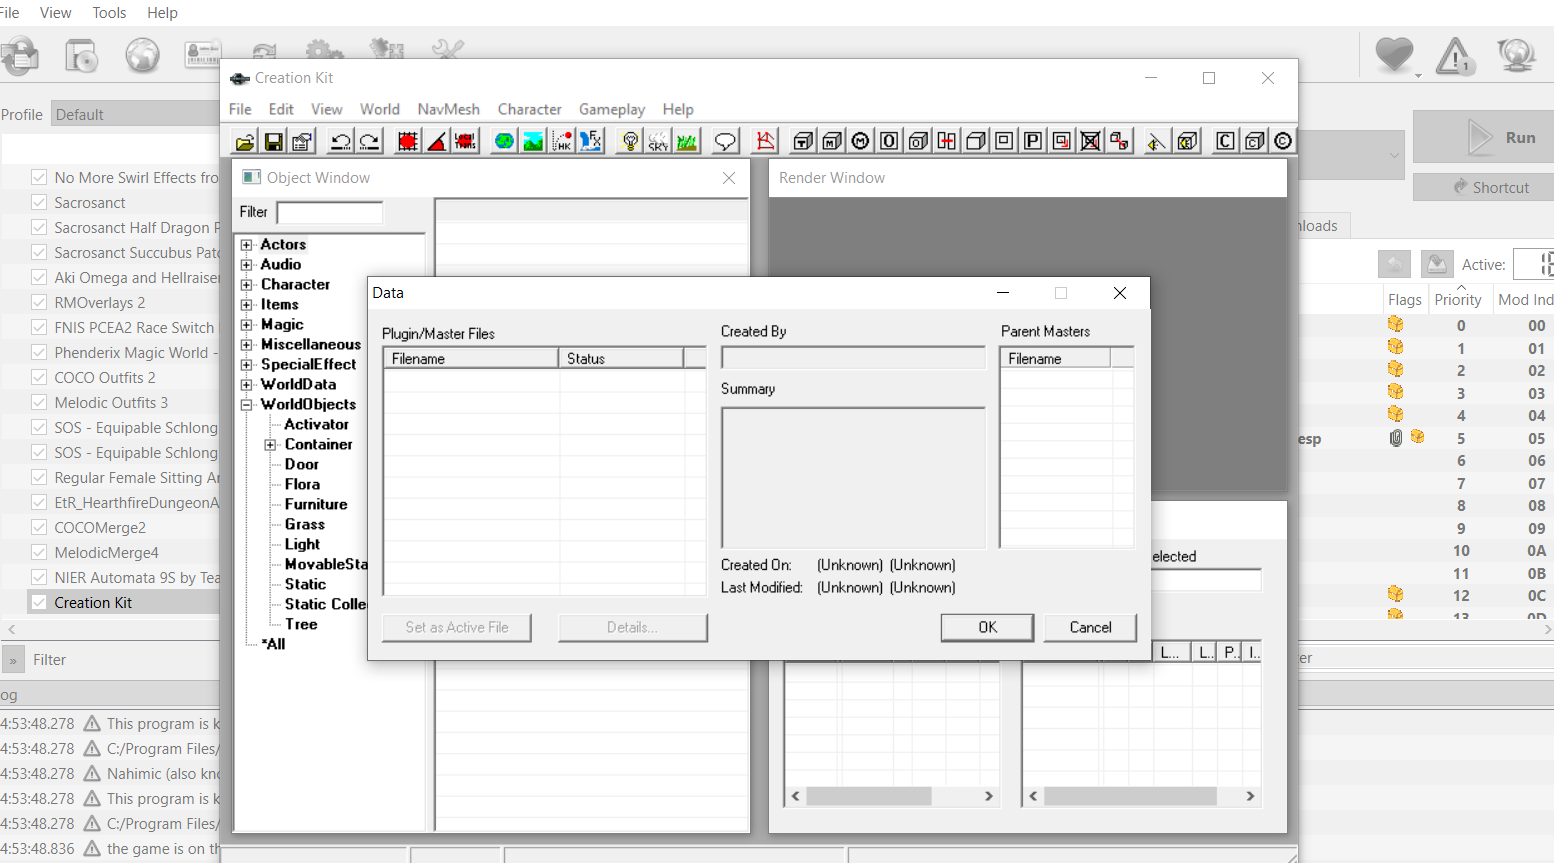
Task: Click the warning triangle notifications icon
Action: tap(1455, 56)
